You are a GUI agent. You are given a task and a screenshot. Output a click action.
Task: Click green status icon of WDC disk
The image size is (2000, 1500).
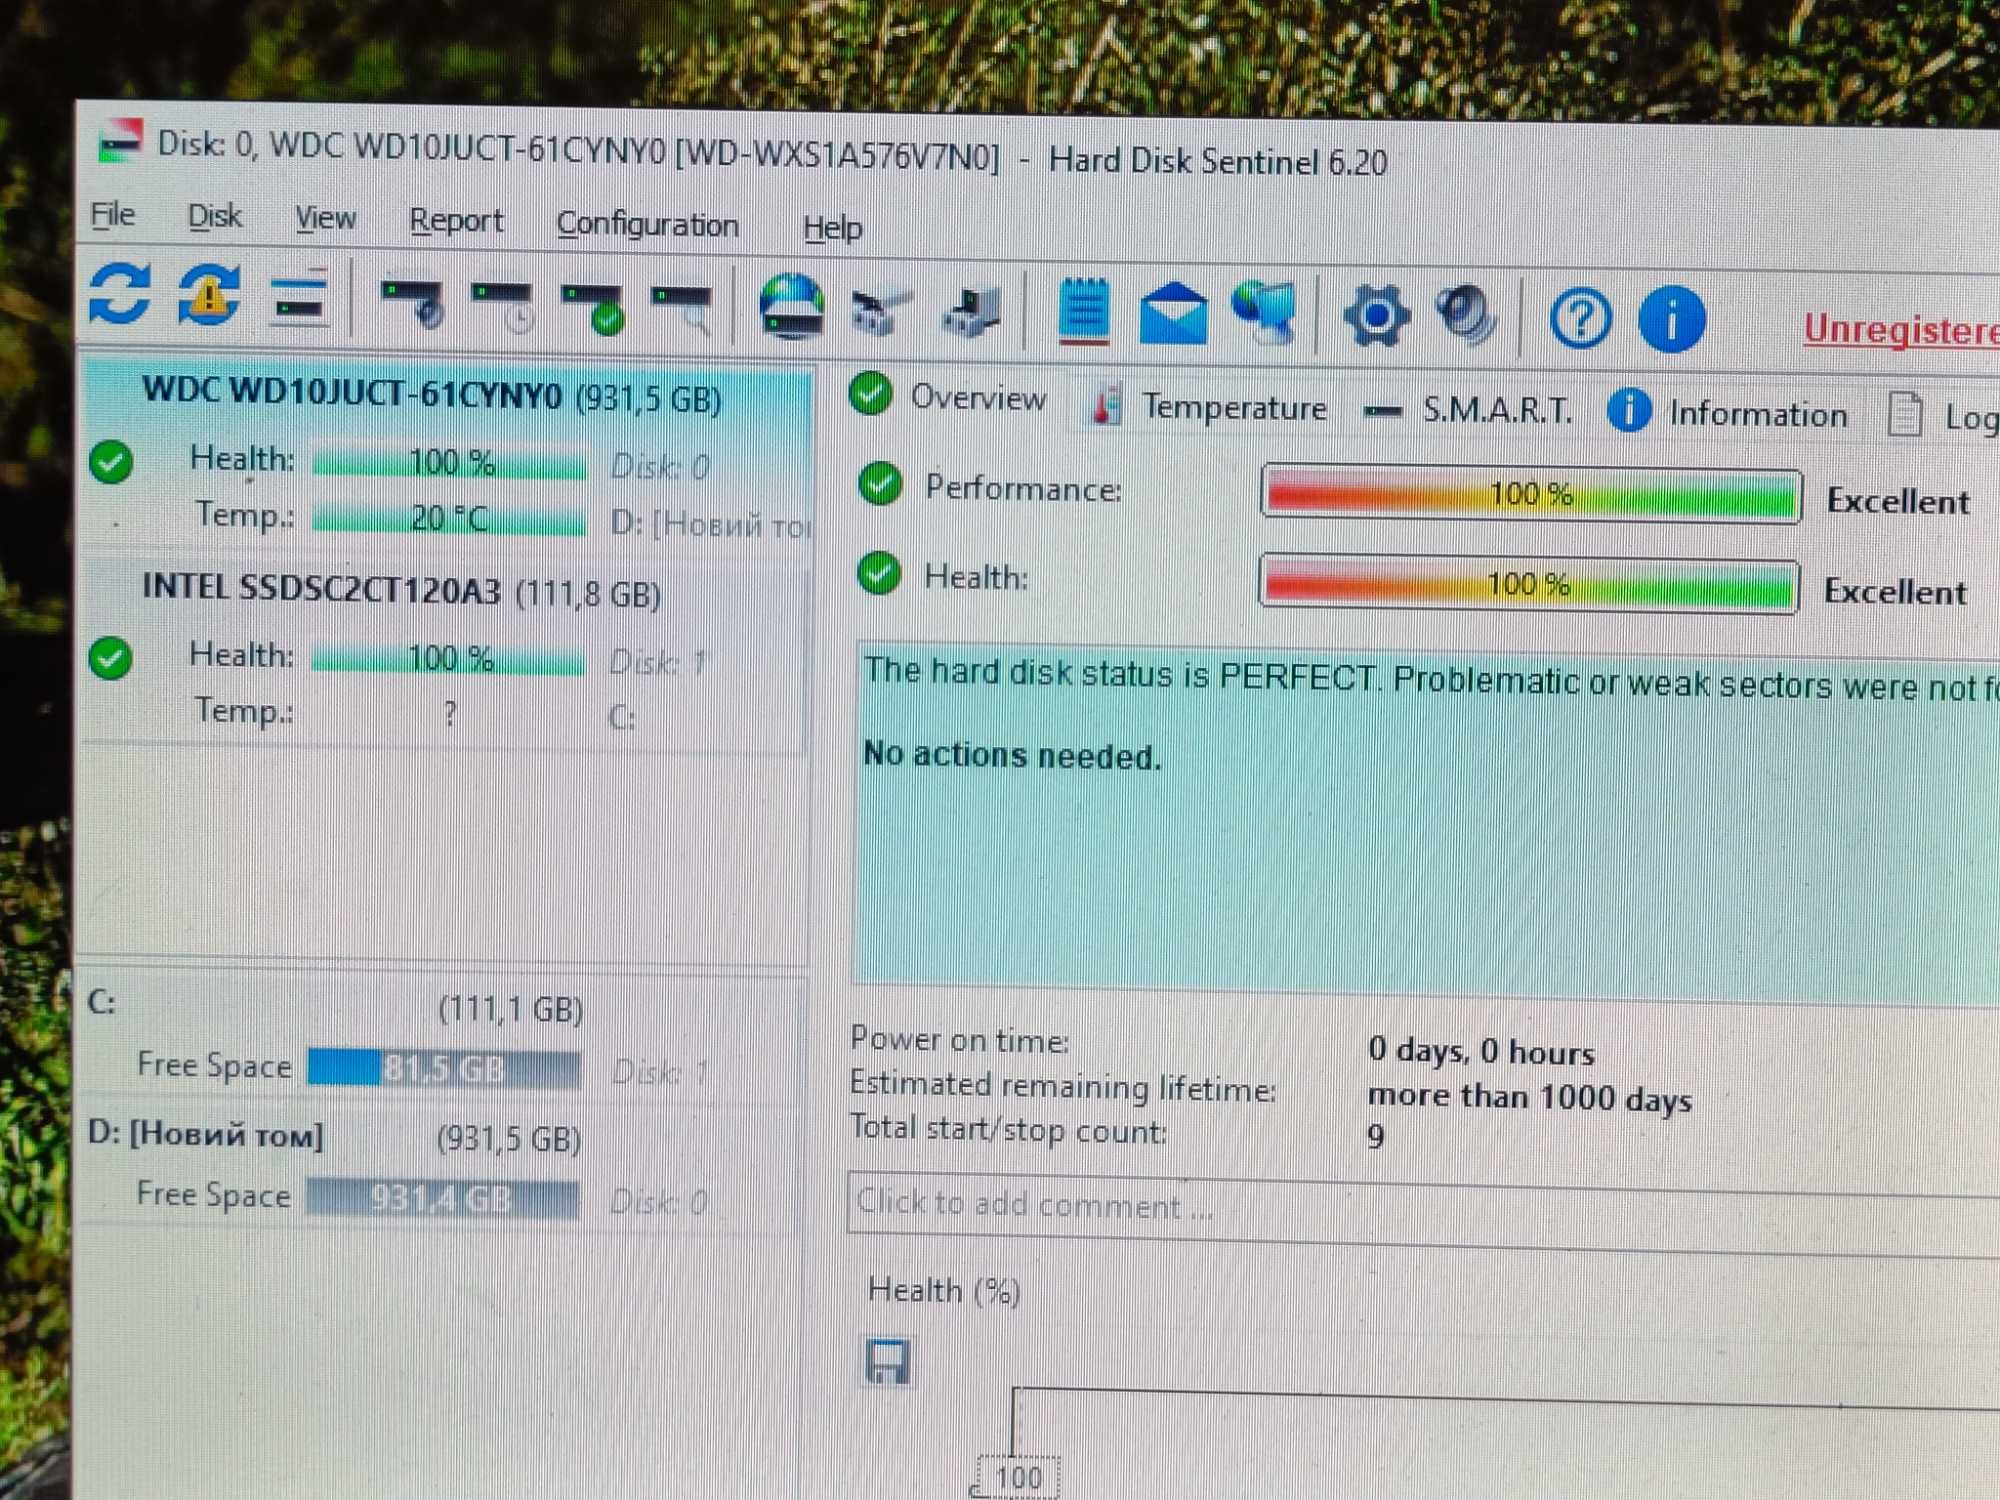click(111, 462)
